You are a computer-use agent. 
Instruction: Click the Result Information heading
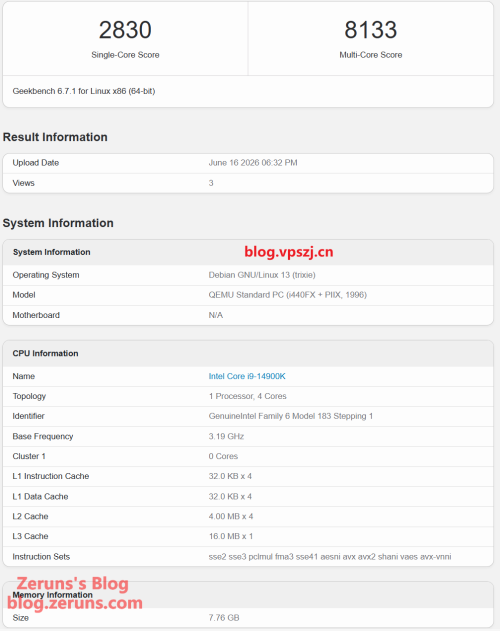coord(55,137)
